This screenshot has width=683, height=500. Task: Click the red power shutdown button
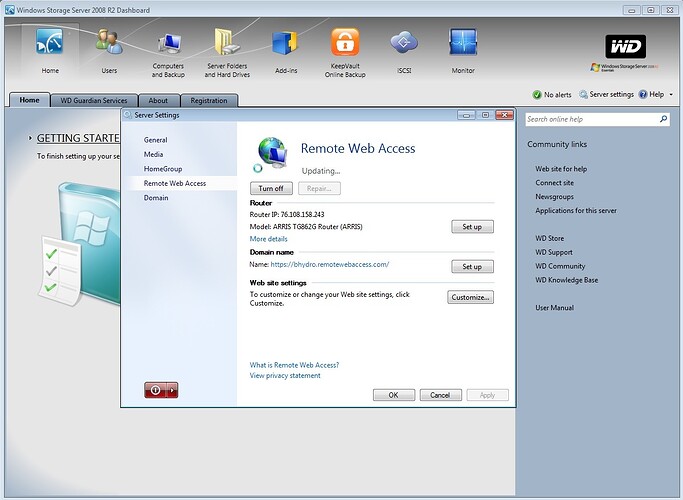coord(156,390)
